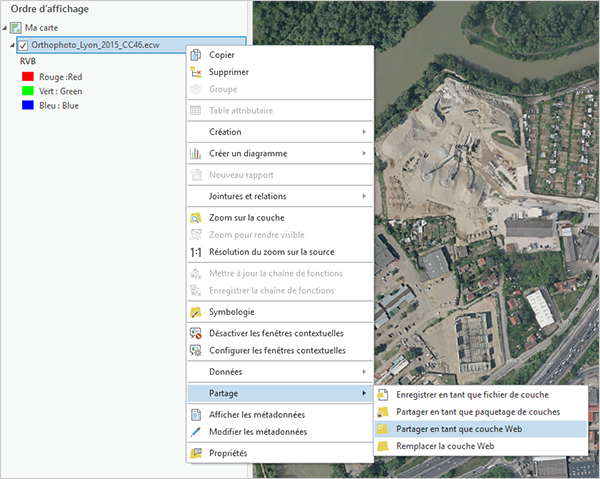Image resolution: width=600 pixels, height=479 pixels.
Task: Choose Remplacer la couche Web
Action: [x=481, y=446]
